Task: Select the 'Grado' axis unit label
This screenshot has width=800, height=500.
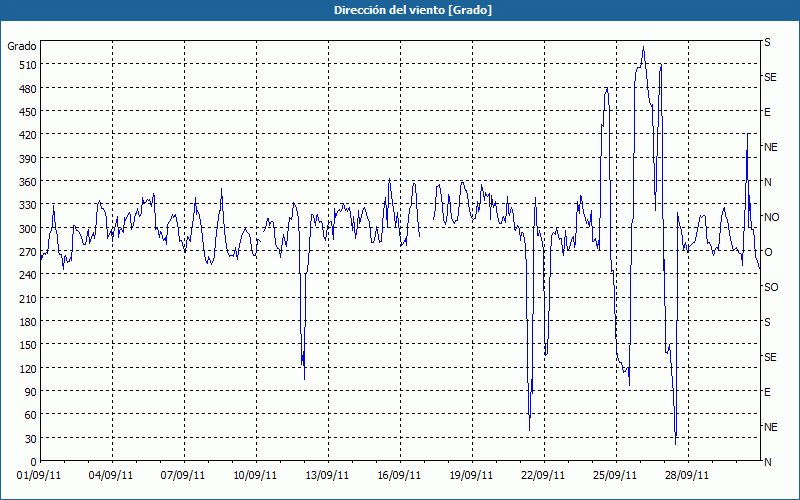Action: pos(22,46)
